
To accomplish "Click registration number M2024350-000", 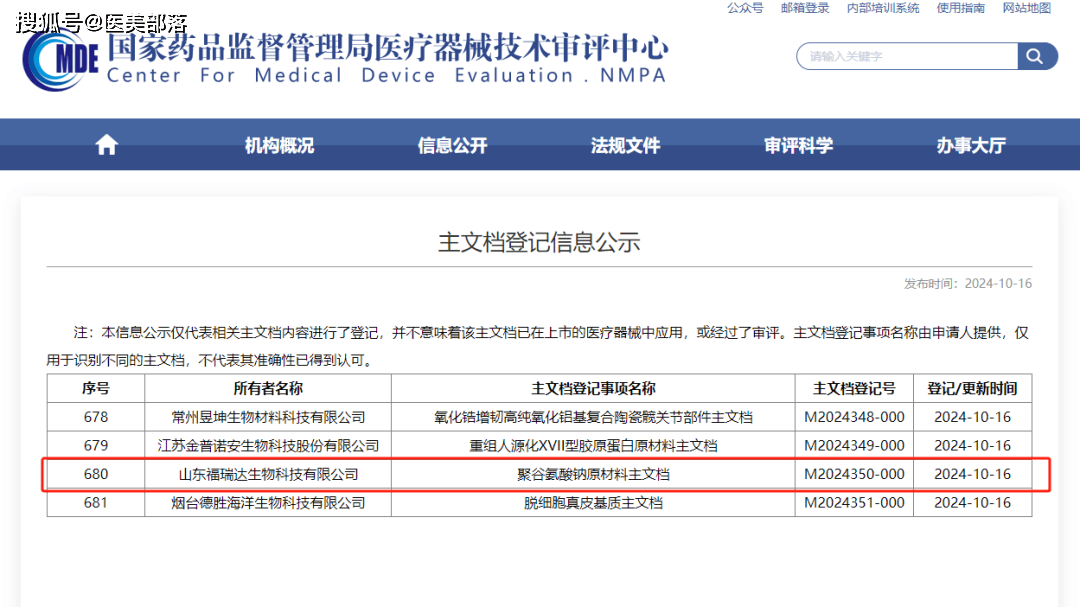I will [854, 474].
